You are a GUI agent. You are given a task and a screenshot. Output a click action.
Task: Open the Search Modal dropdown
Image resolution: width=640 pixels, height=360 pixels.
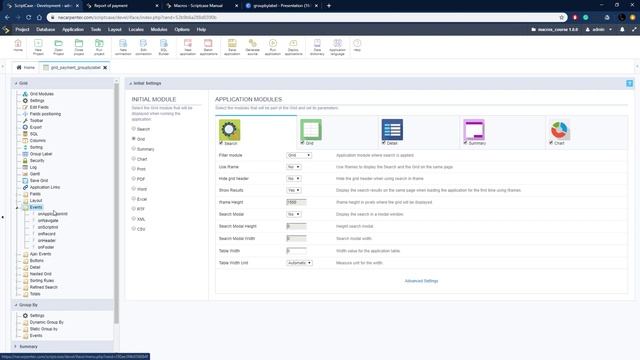pyautogui.click(x=293, y=214)
